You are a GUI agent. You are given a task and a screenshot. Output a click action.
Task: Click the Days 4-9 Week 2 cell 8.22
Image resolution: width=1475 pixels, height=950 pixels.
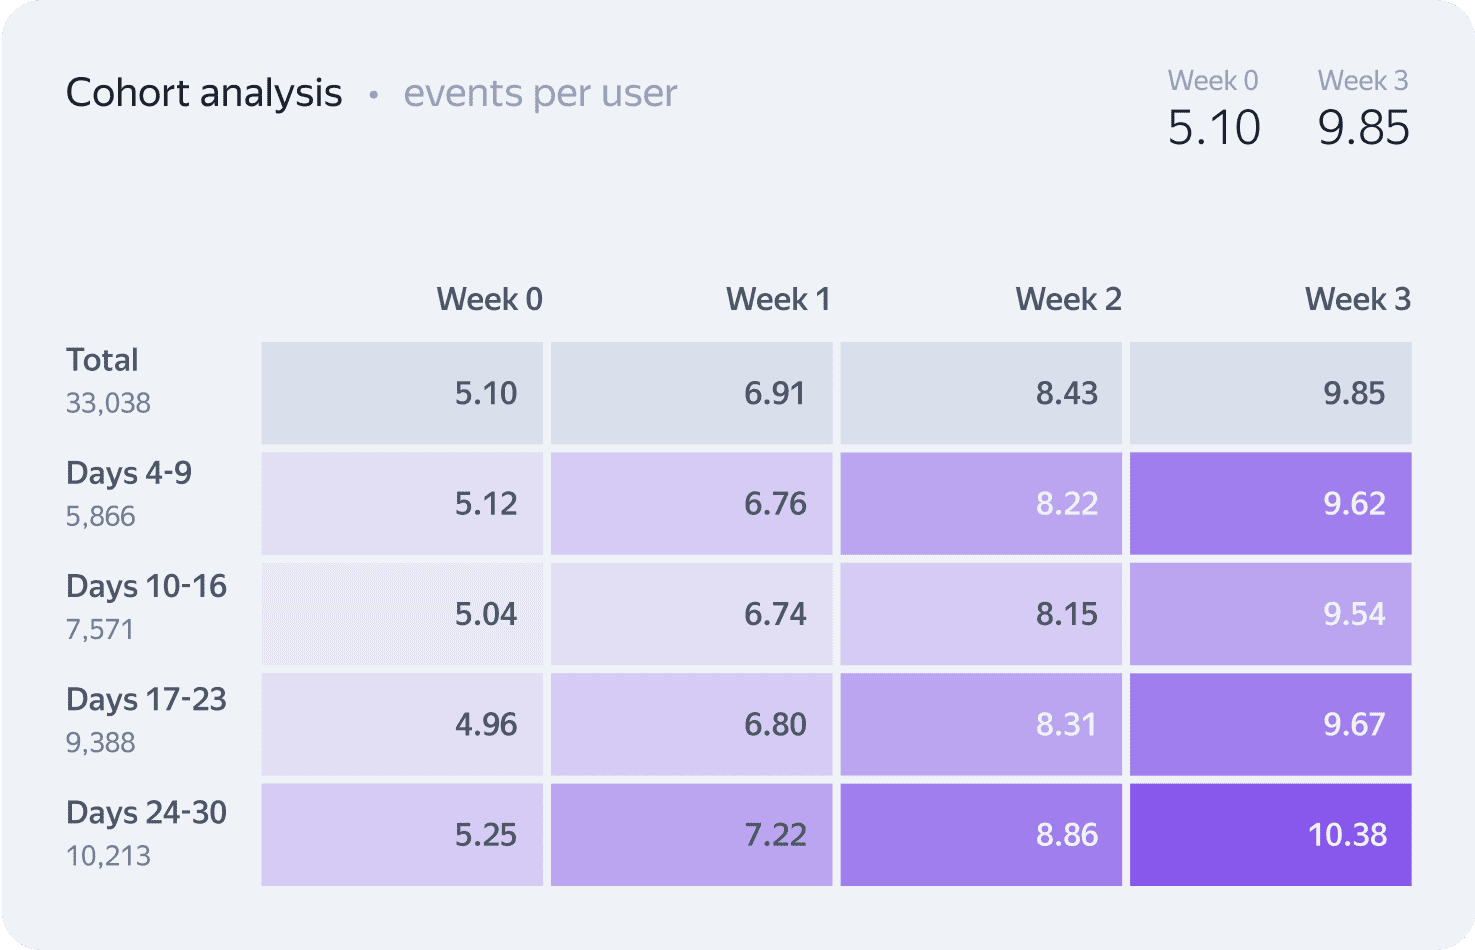(x=981, y=503)
